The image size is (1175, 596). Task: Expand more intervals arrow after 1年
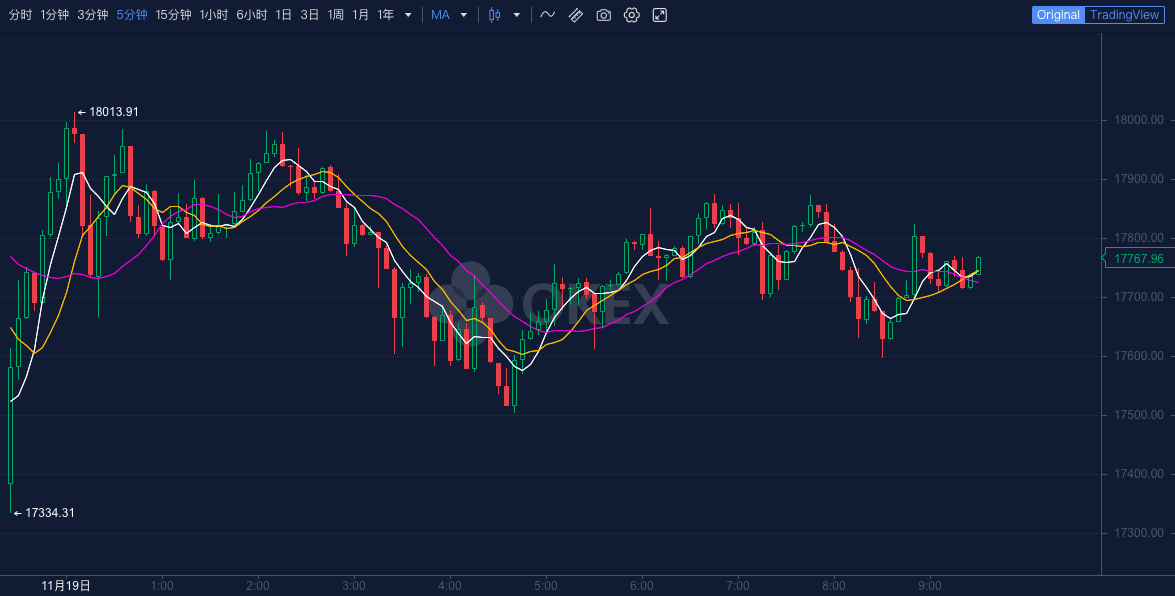408,15
